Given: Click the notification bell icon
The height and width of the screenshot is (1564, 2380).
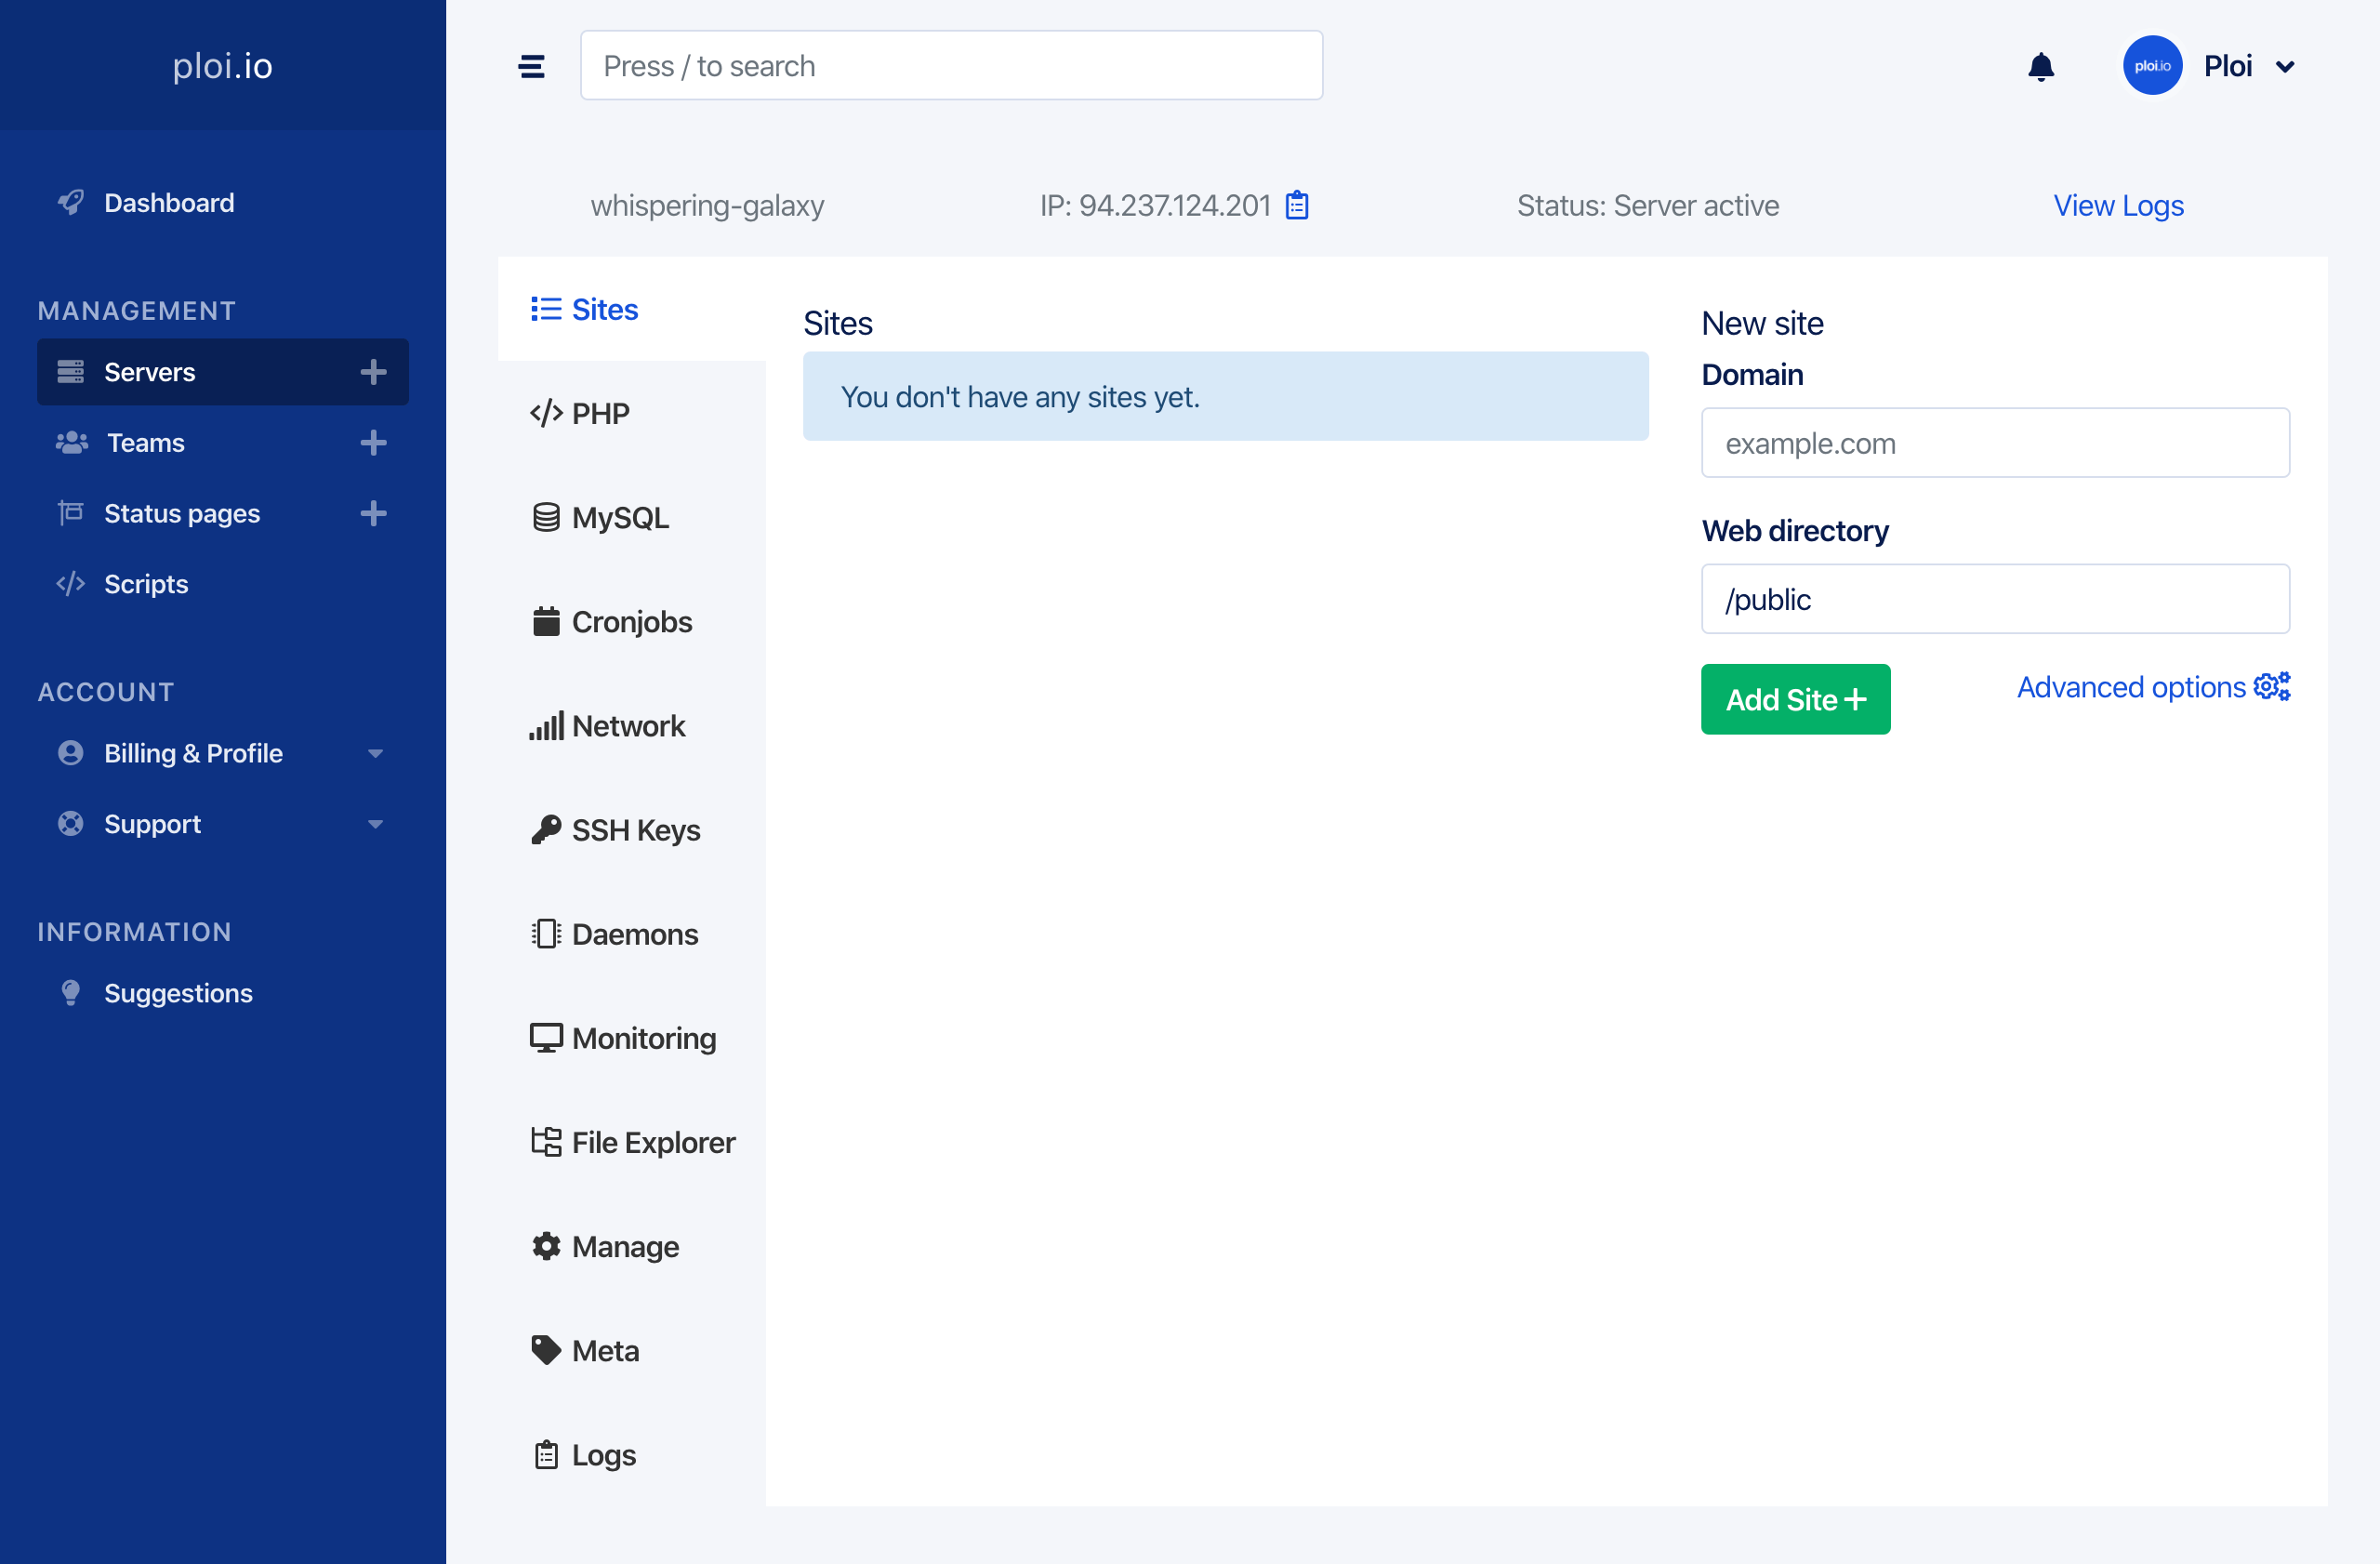Looking at the screenshot, I should pyautogui.click(x=2040, y=67).
